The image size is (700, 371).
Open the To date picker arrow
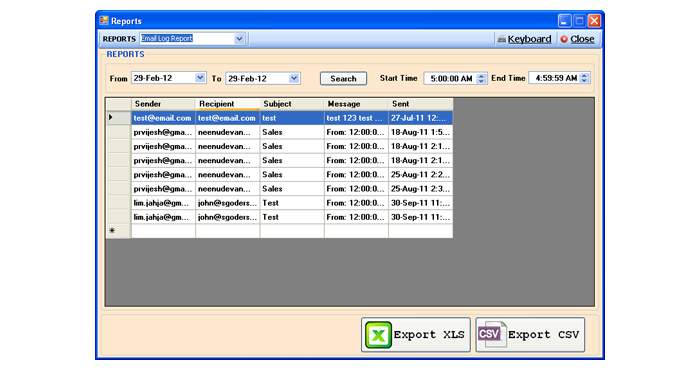pyautogui.click(x=294, y=78)
